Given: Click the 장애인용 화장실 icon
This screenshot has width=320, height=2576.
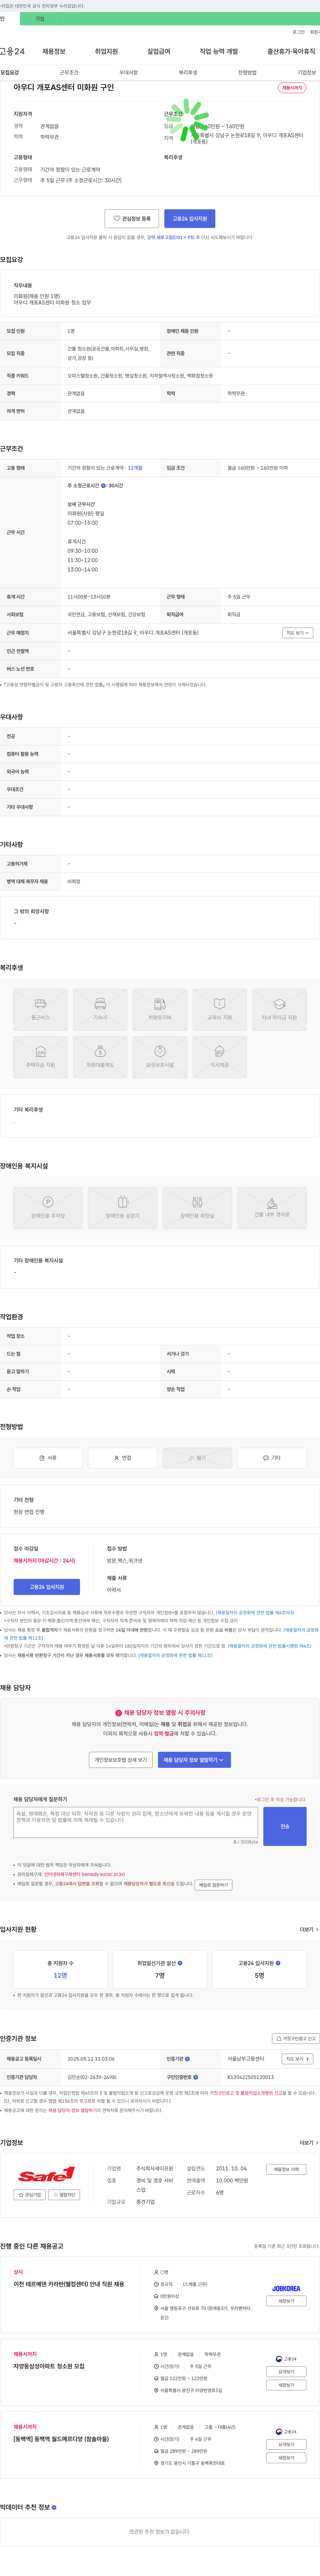Looking at the screenshot, I should tap(197, 1208).
